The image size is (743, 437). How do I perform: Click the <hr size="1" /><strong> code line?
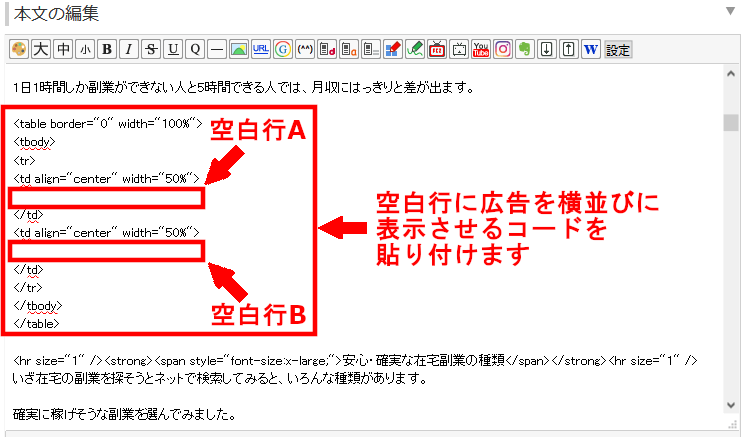click(x=355, y=361)
